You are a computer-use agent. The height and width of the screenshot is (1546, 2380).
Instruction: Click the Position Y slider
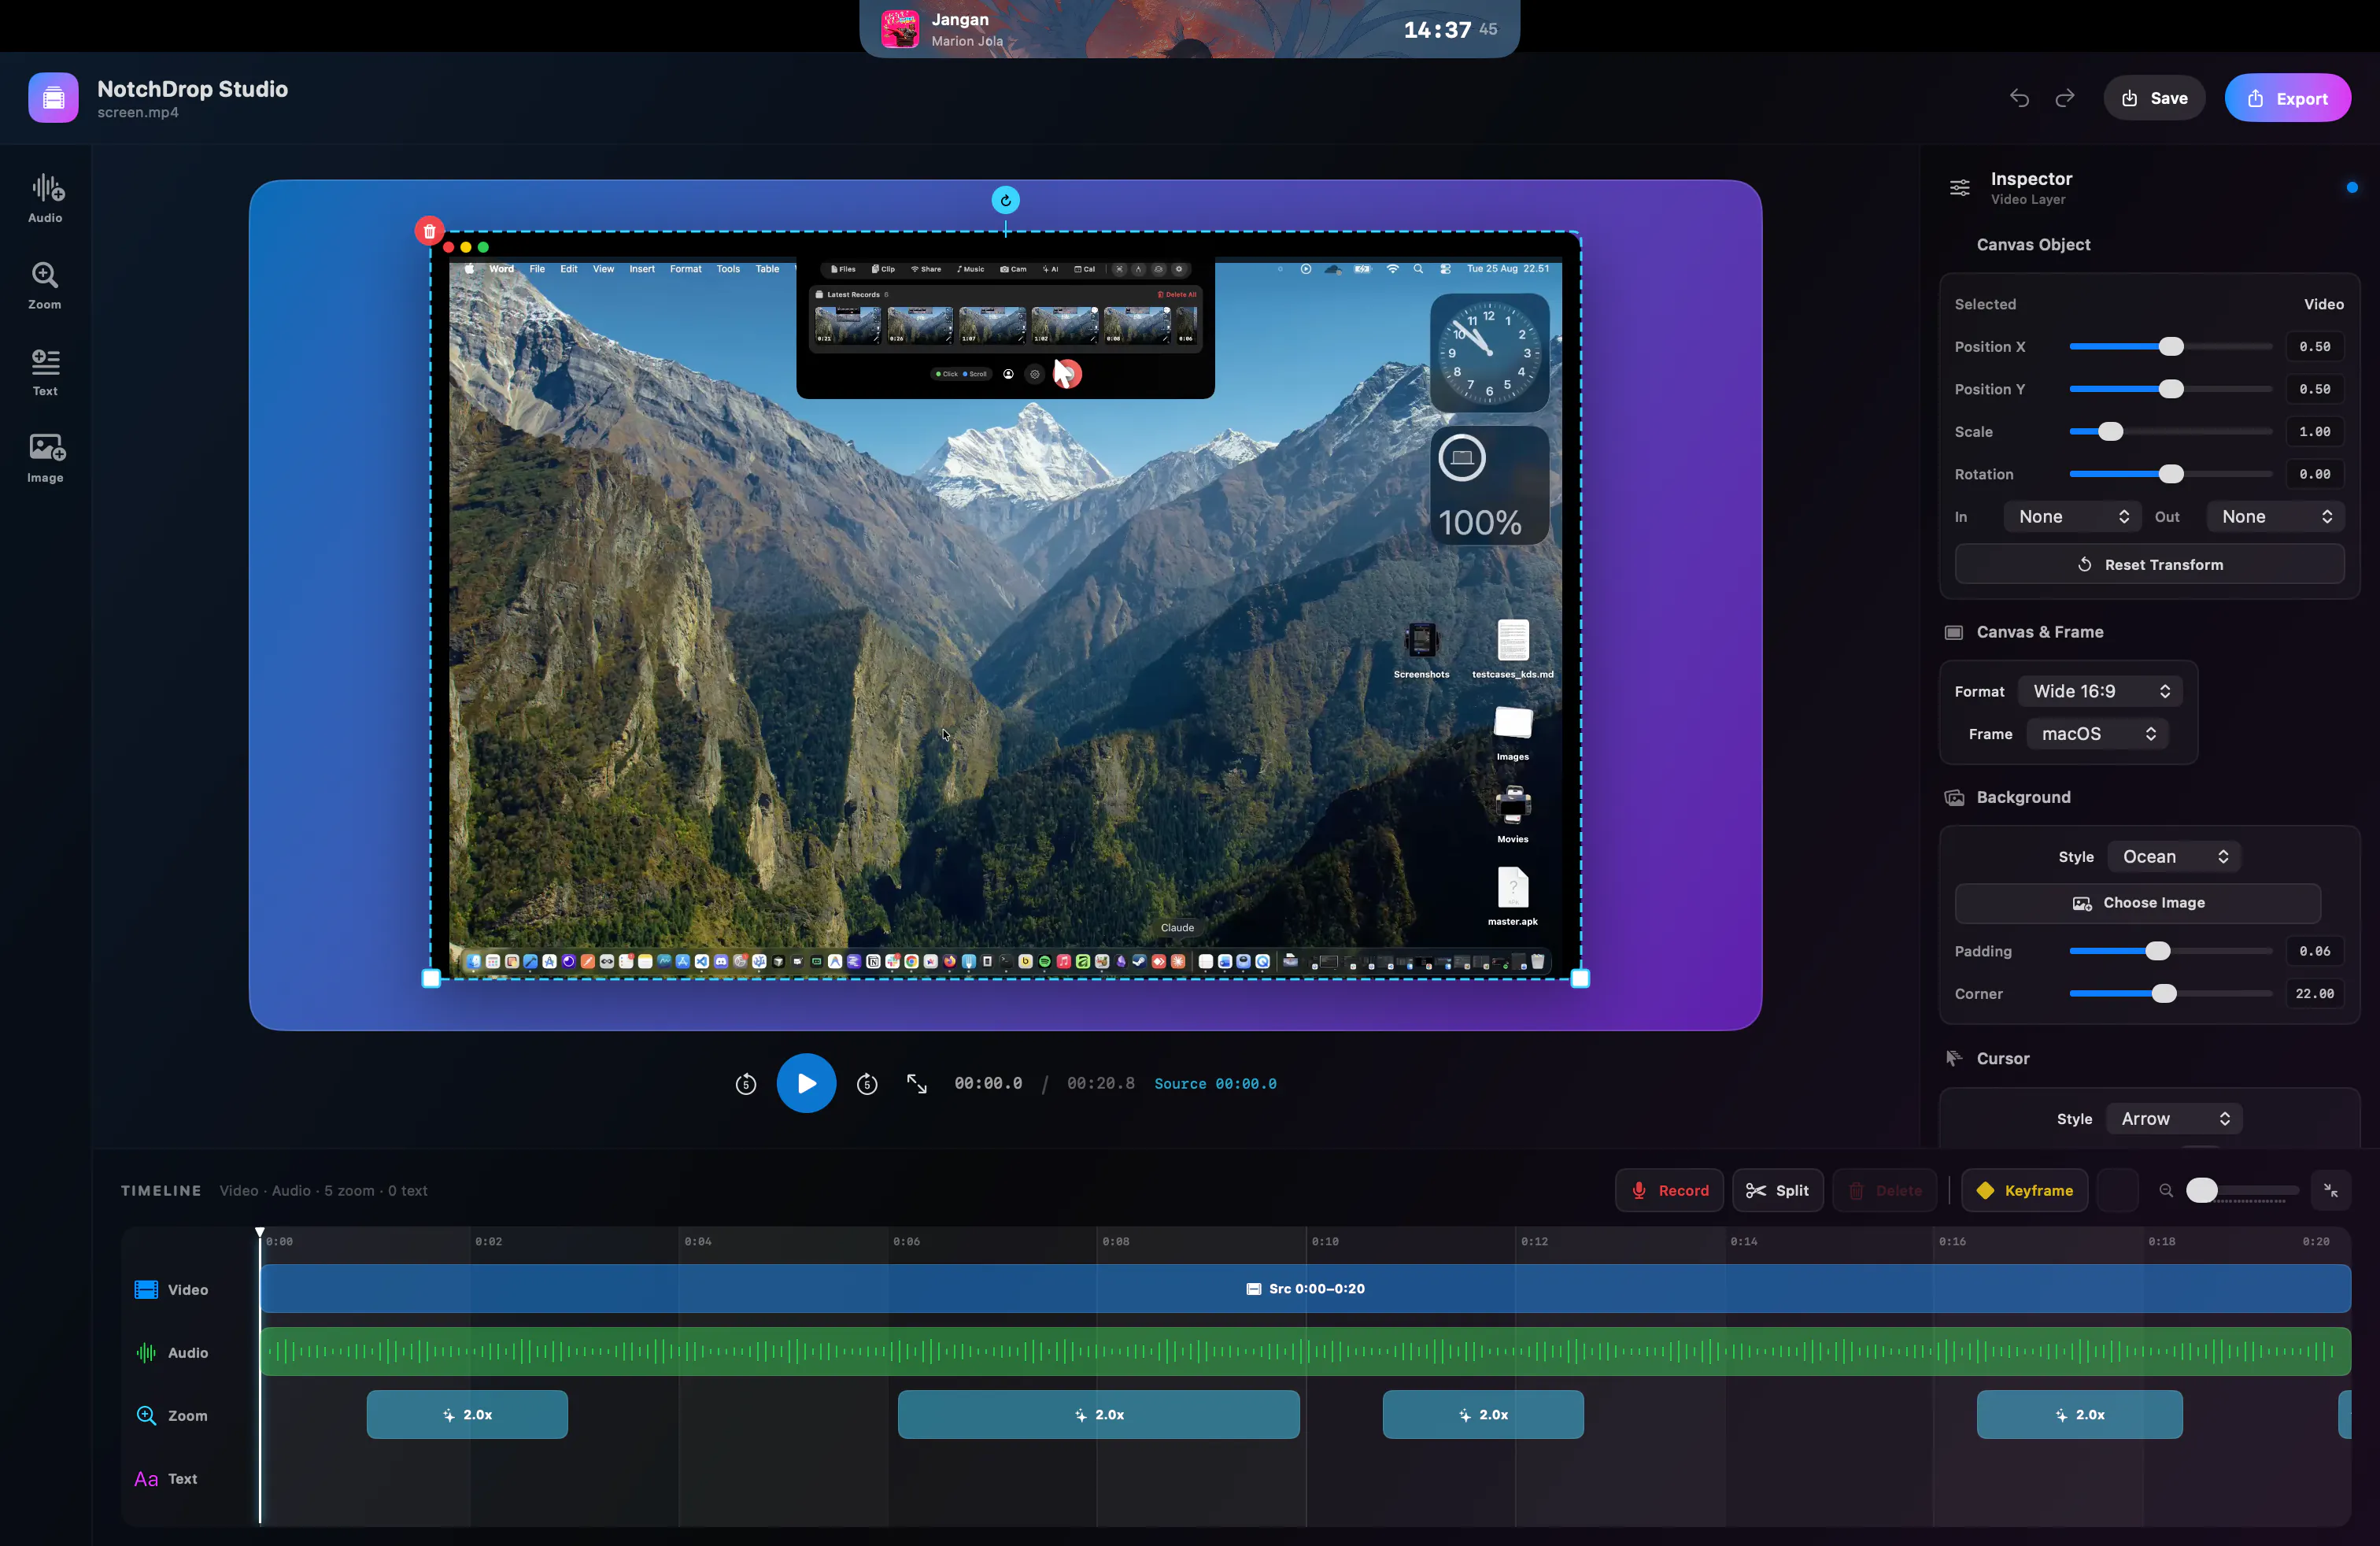pos(2171,389)
